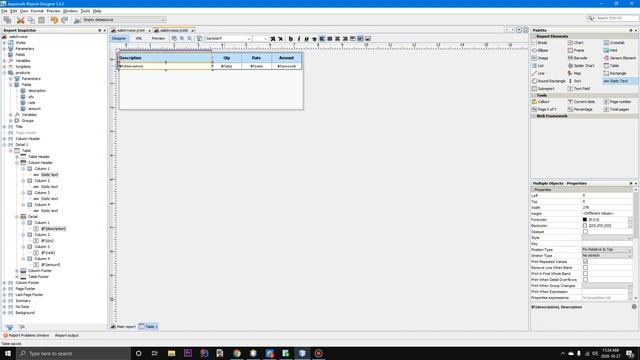Open the Print When Group Changes dropdown
640x360 pixels.
(x=607, y=286)
